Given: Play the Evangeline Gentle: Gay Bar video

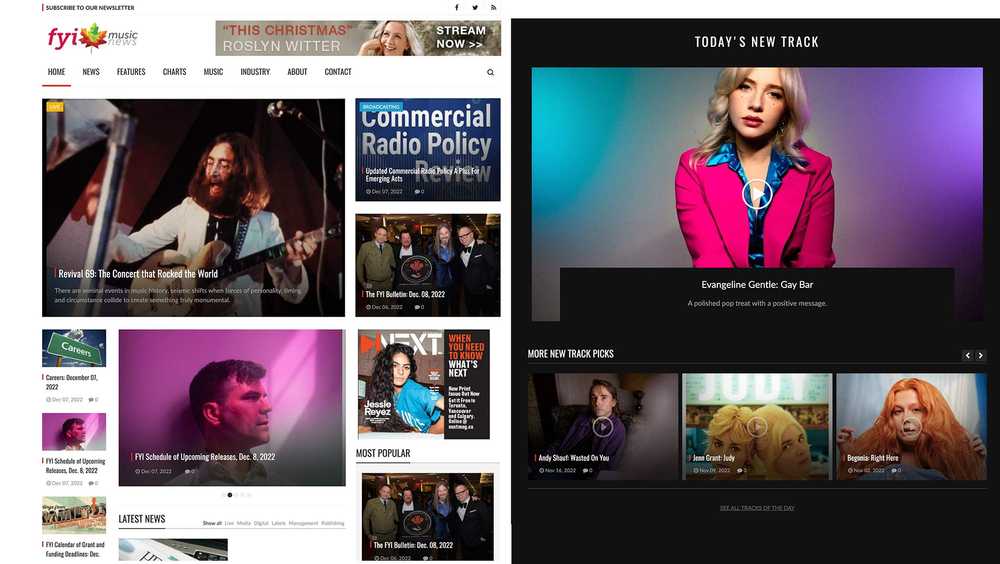Looking at the screenshot, I should point(757,194).
